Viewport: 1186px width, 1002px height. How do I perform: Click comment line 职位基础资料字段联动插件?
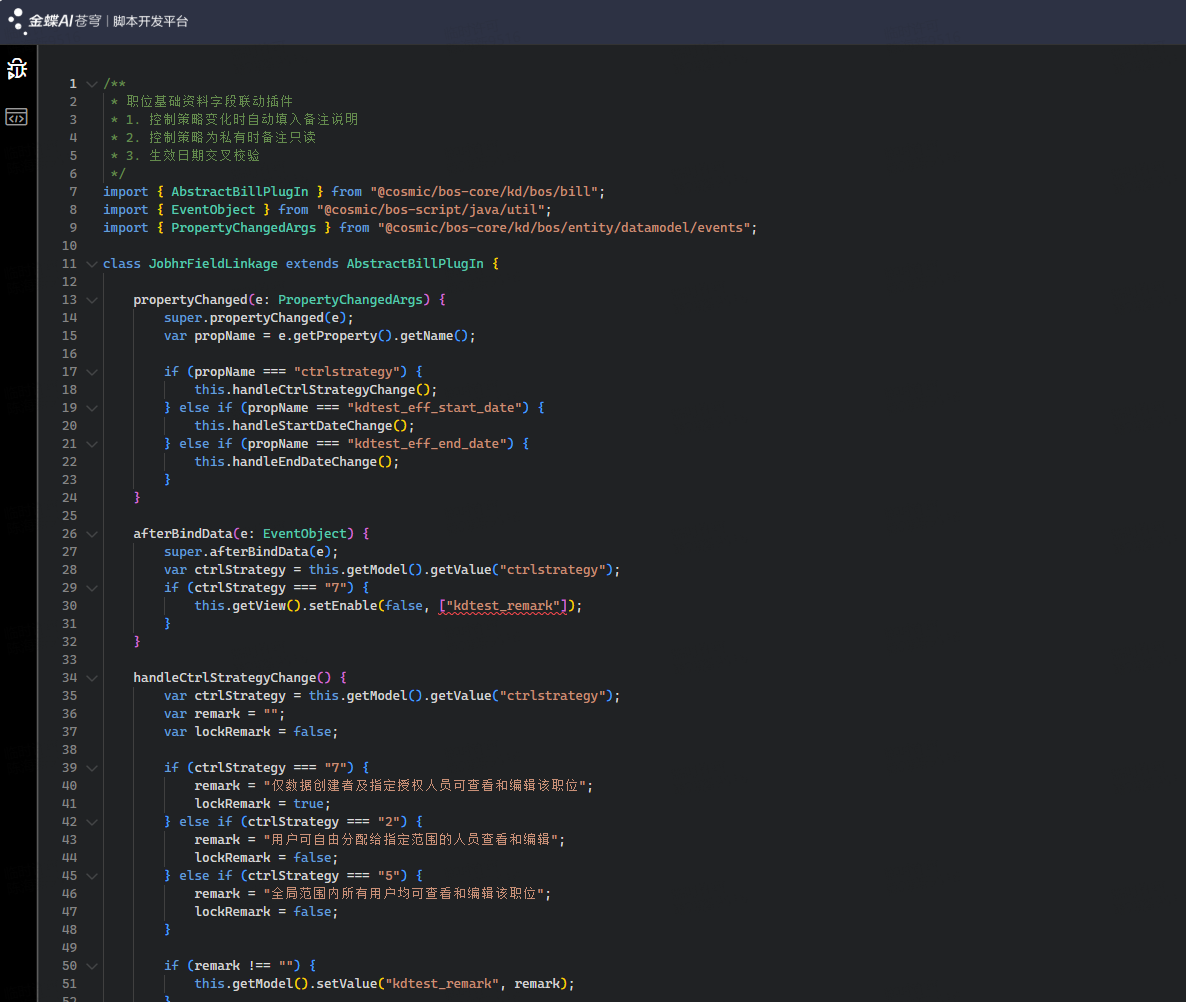[210, 101]
